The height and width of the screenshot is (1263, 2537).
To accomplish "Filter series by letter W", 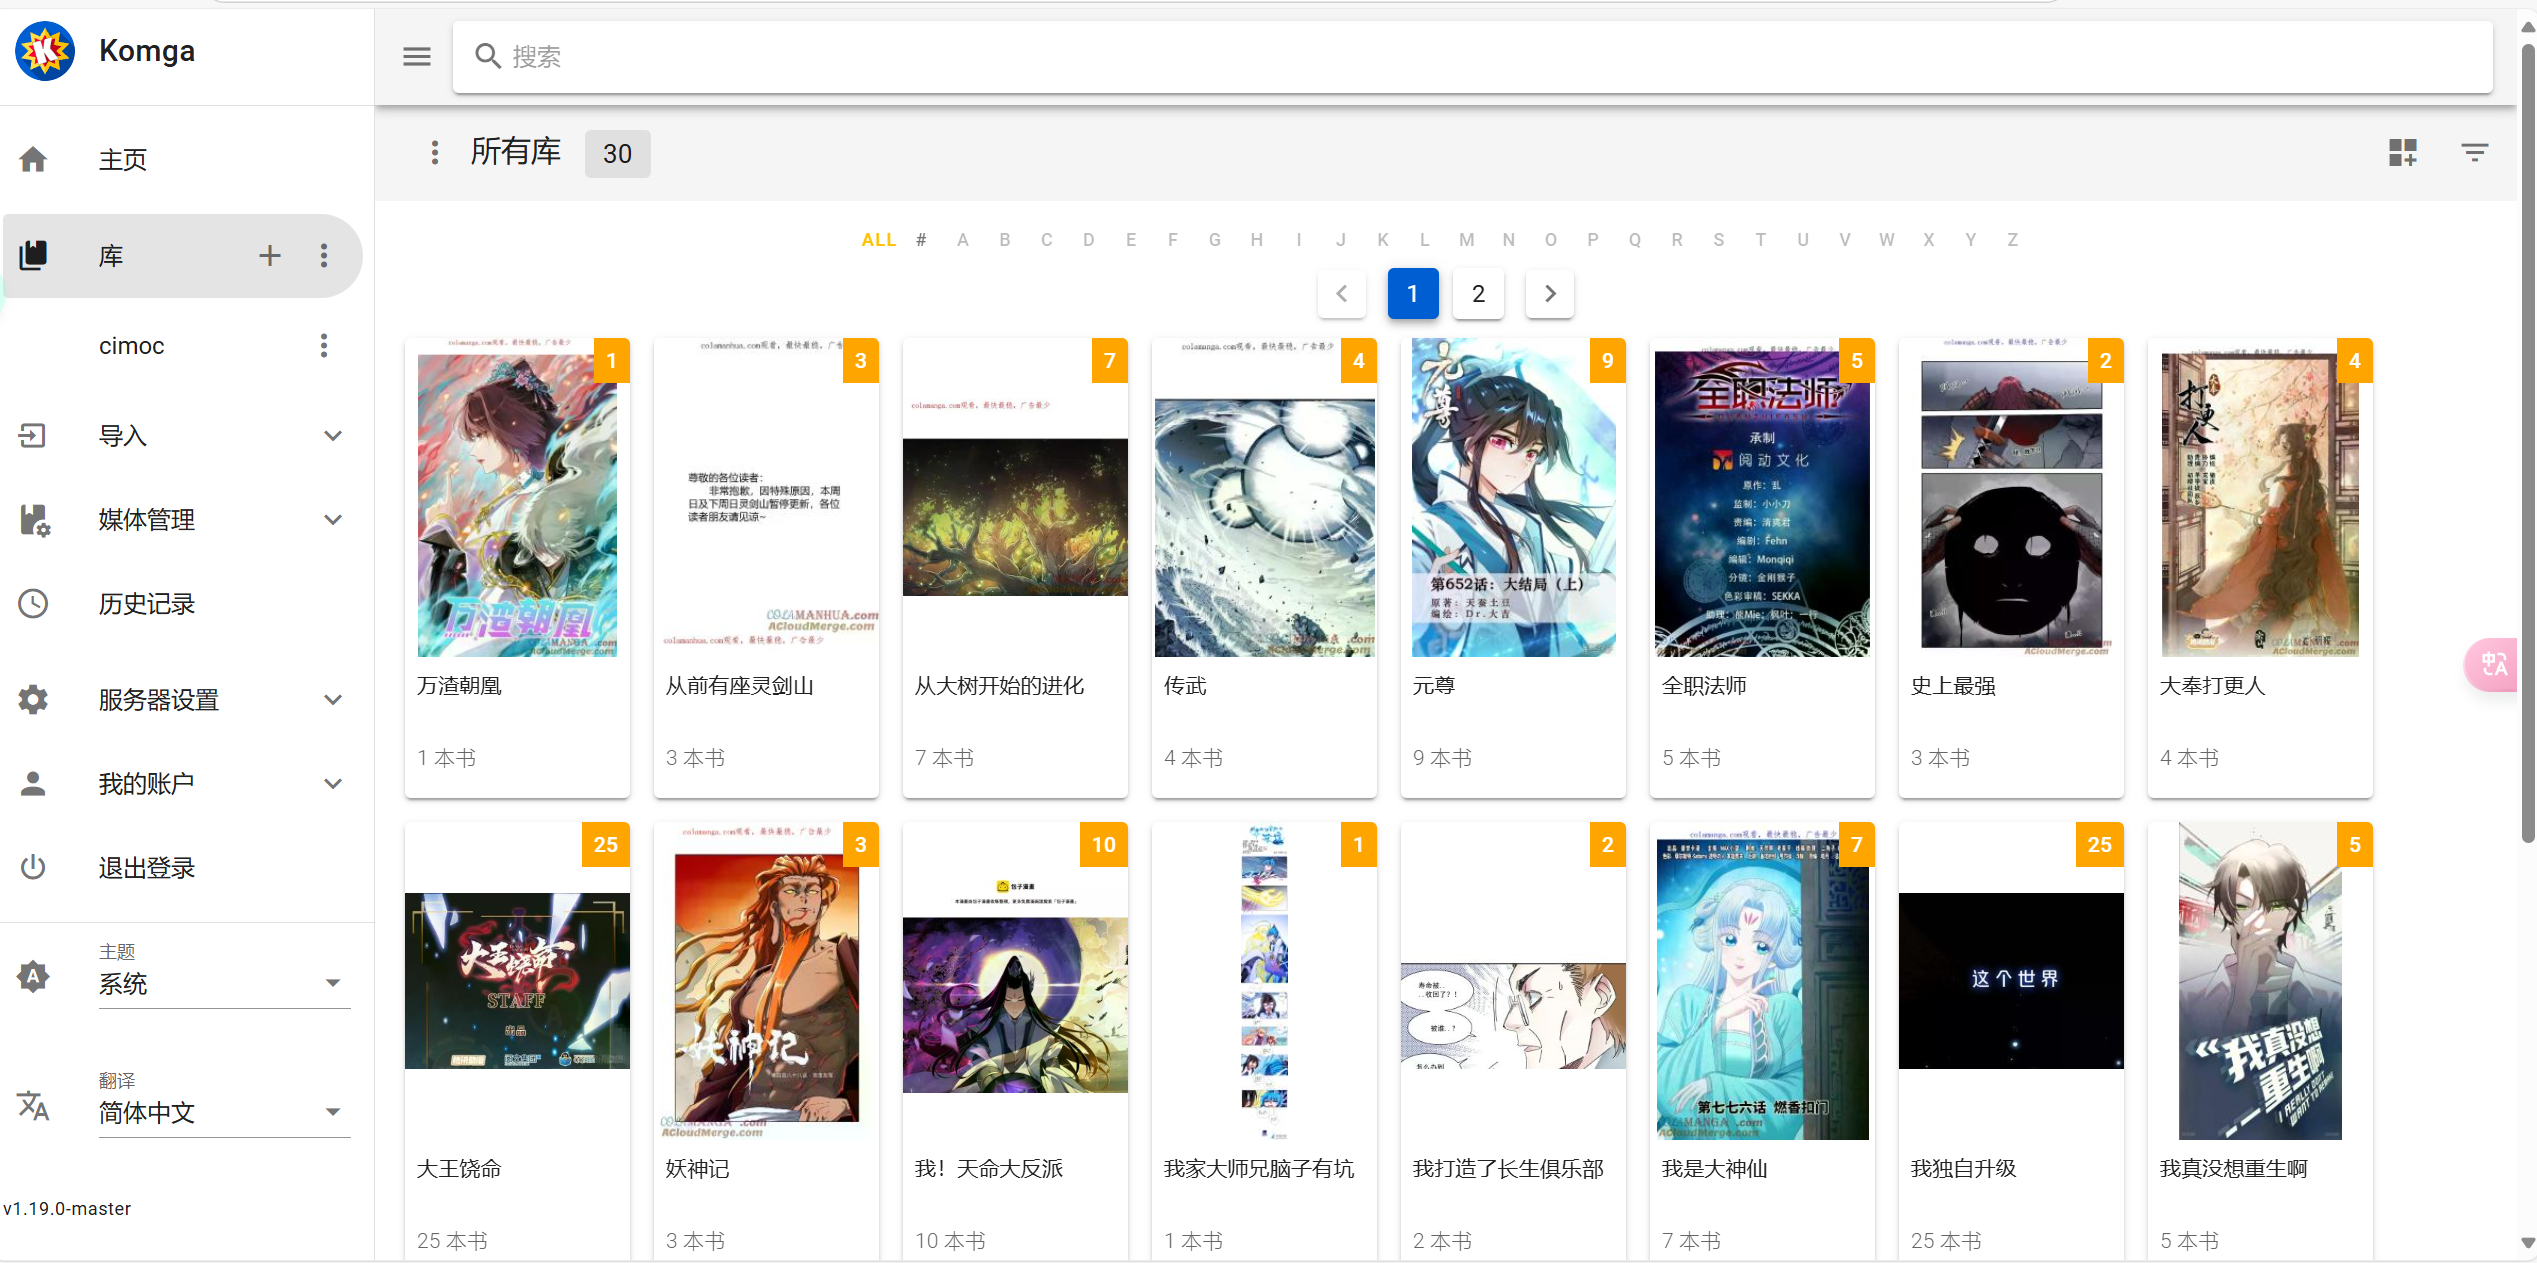I will (x=1886, y=240).
